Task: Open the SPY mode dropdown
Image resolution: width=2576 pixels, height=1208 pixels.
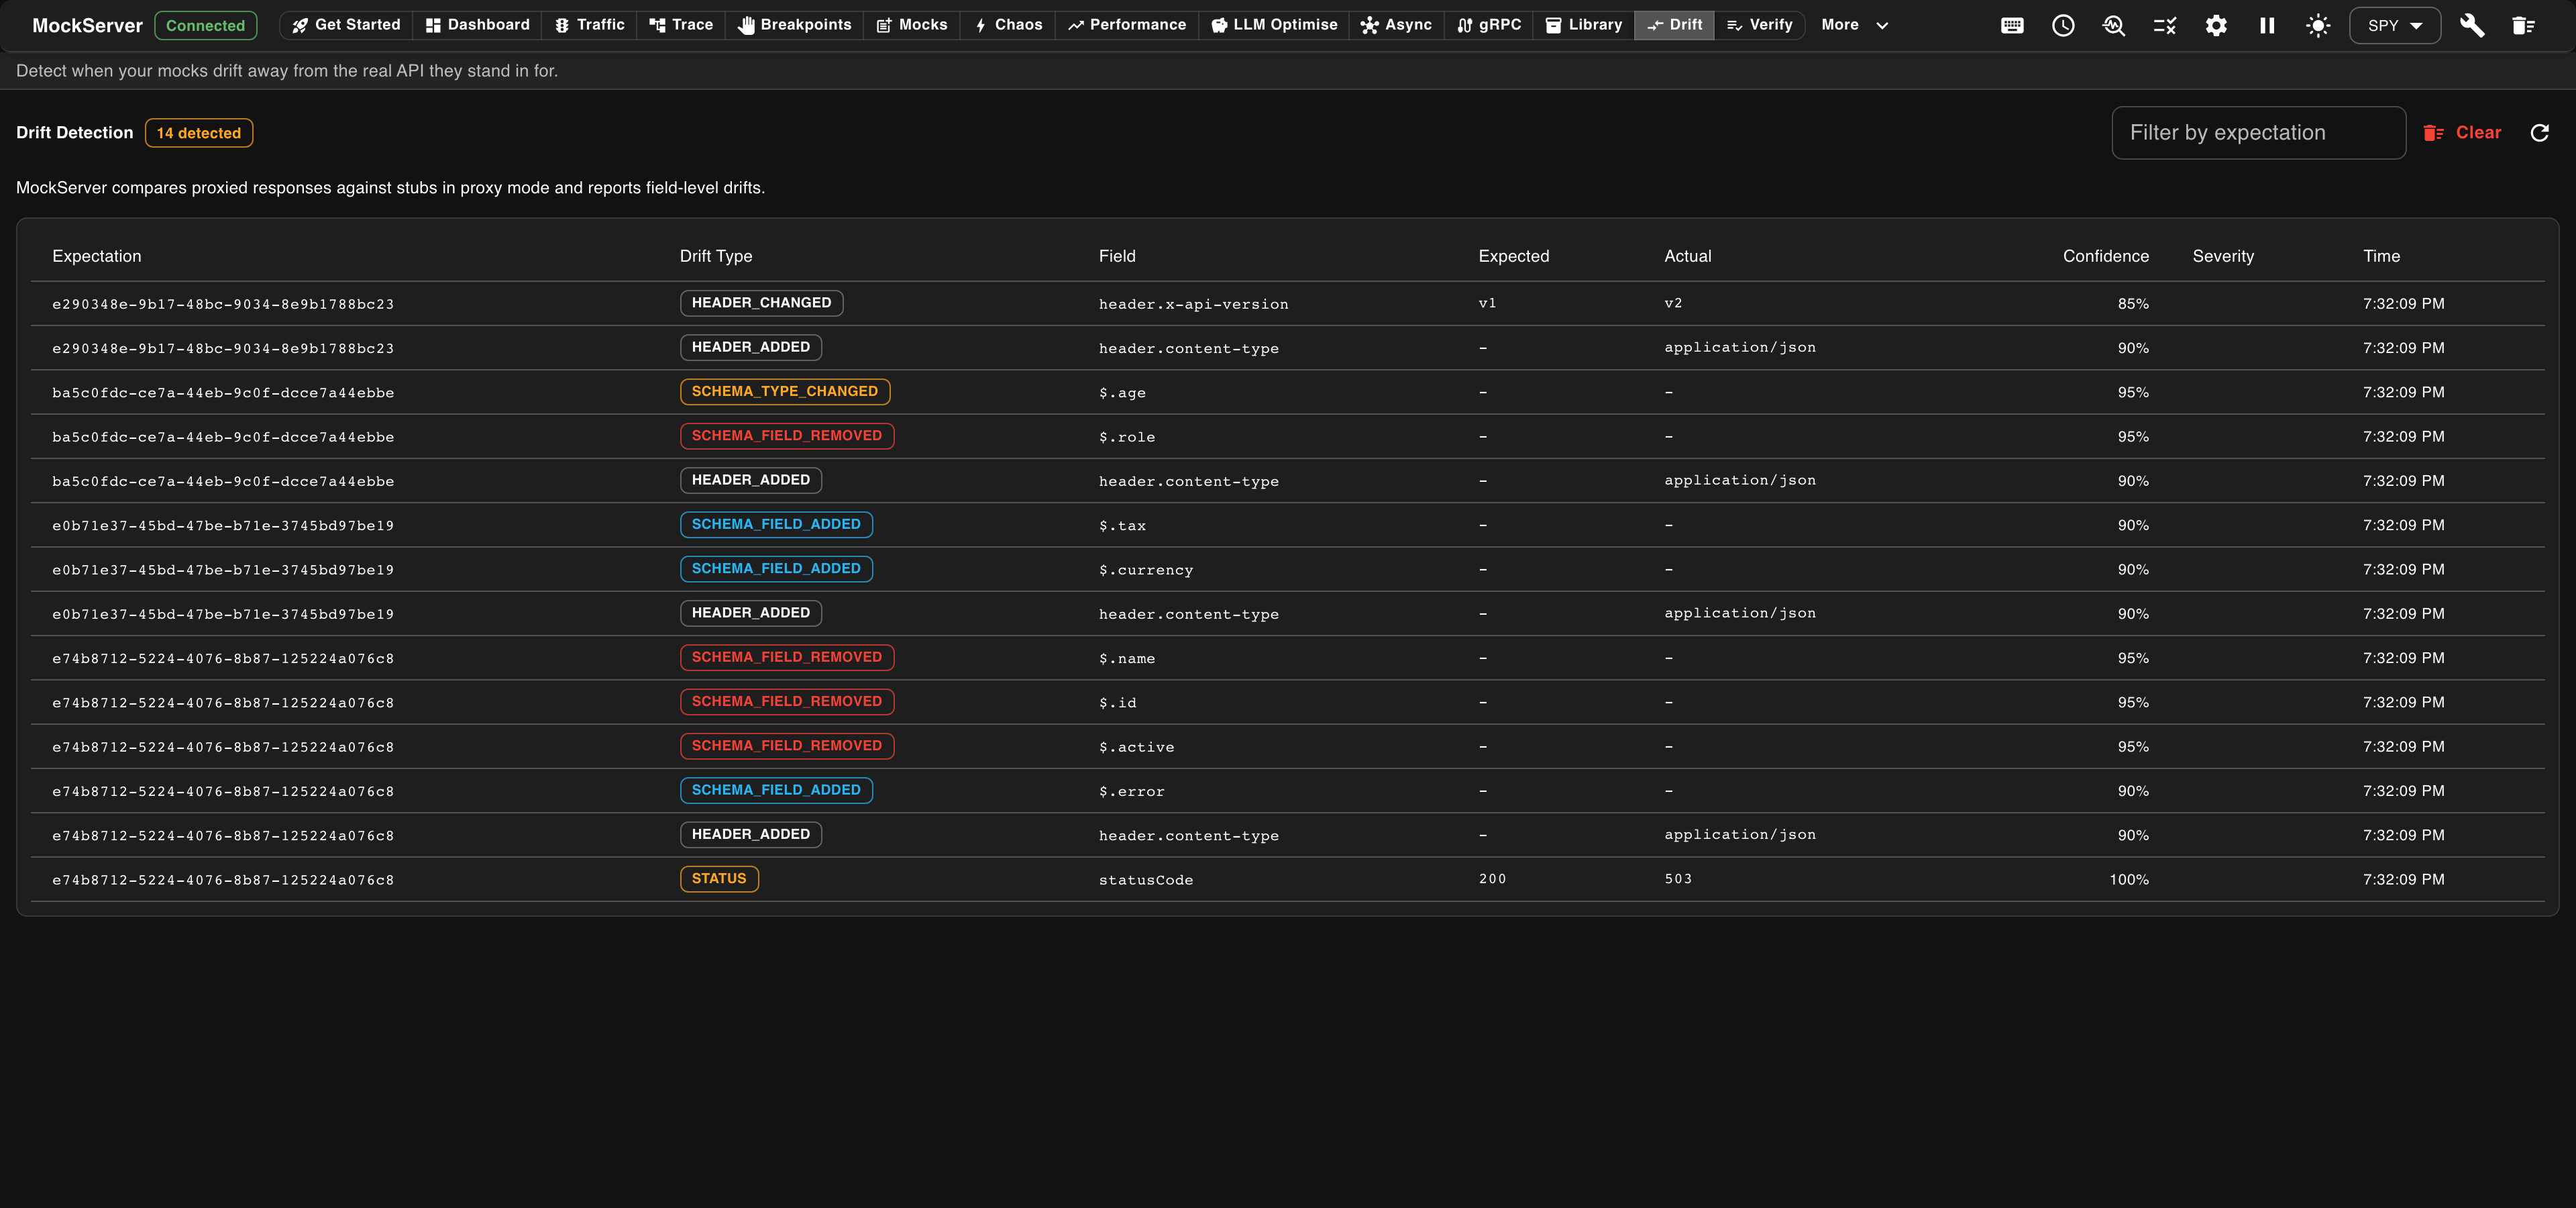Action: pos(2395,26)
